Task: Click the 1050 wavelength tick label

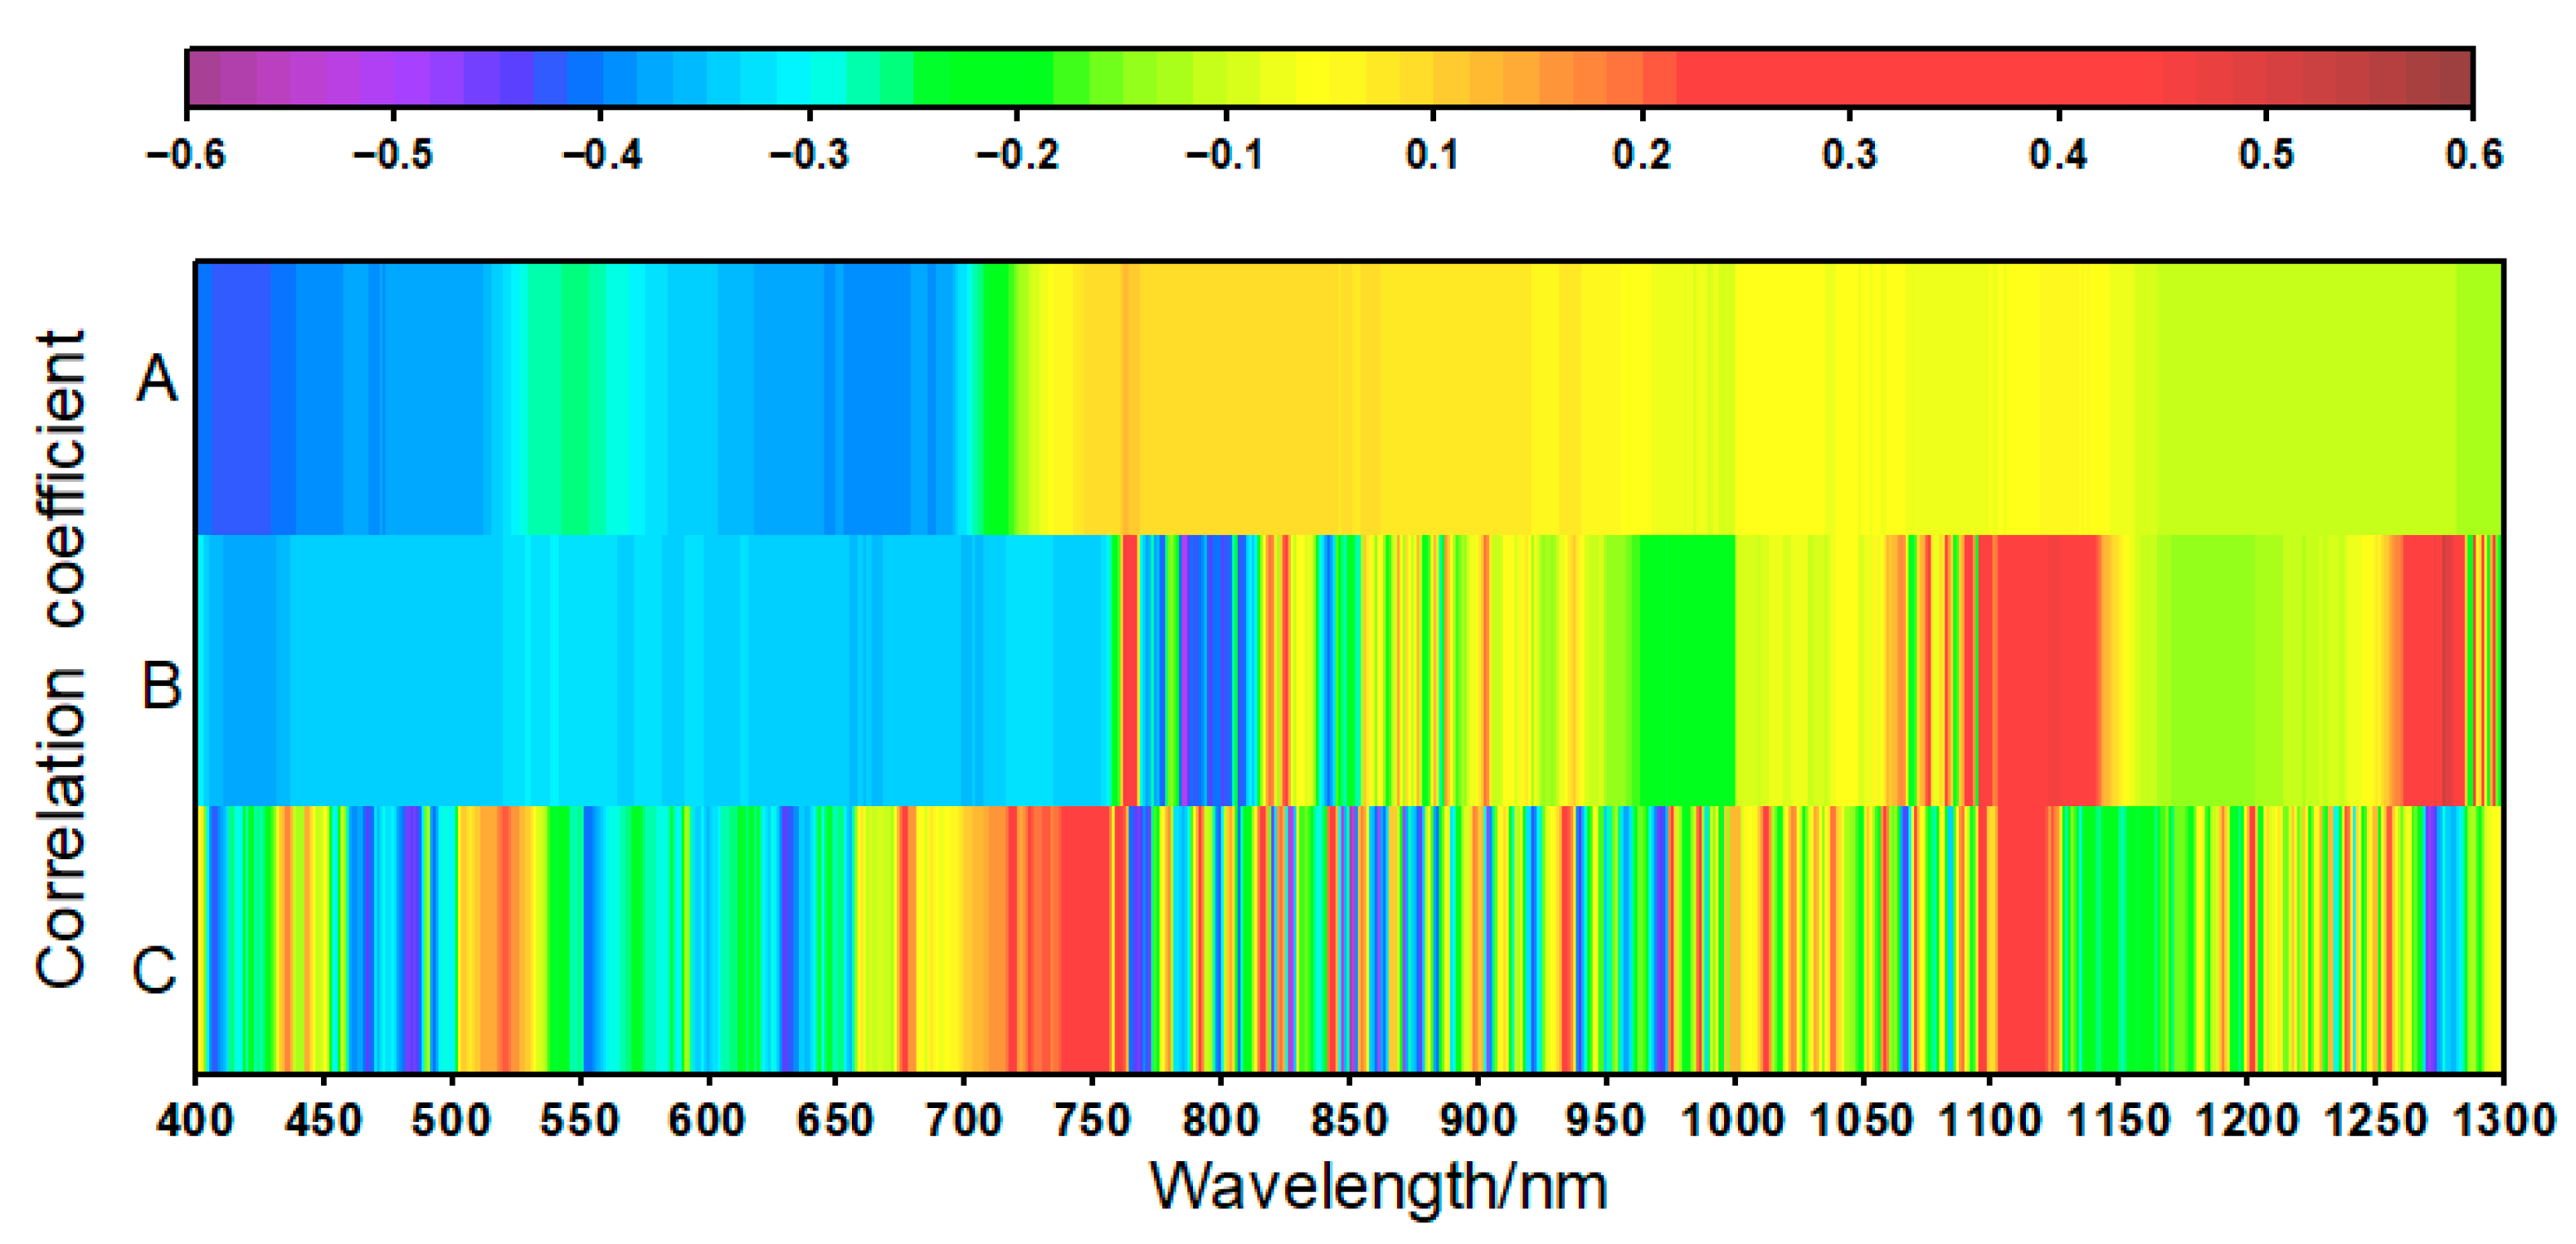Action: [x=1861, y=1120]
